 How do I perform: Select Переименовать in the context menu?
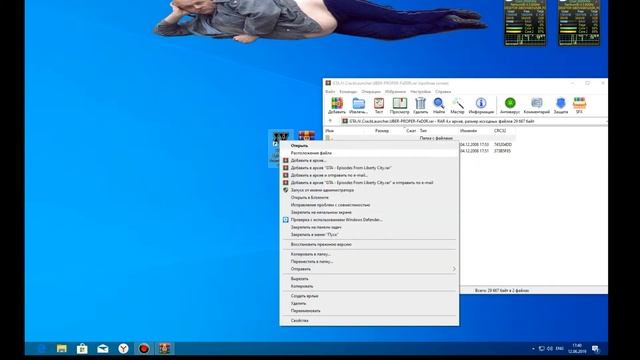pos(369,311)
